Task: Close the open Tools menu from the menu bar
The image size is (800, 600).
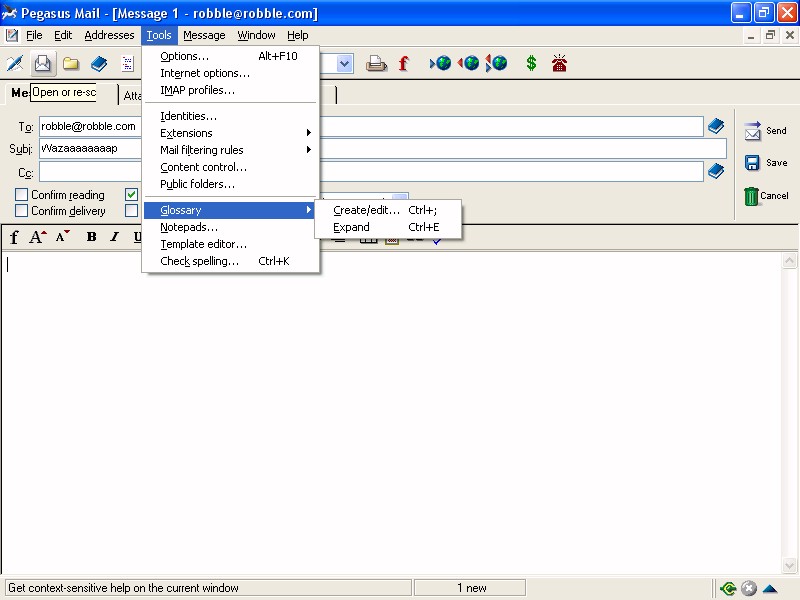Action: pyautogui.click(x=159, y=35)
